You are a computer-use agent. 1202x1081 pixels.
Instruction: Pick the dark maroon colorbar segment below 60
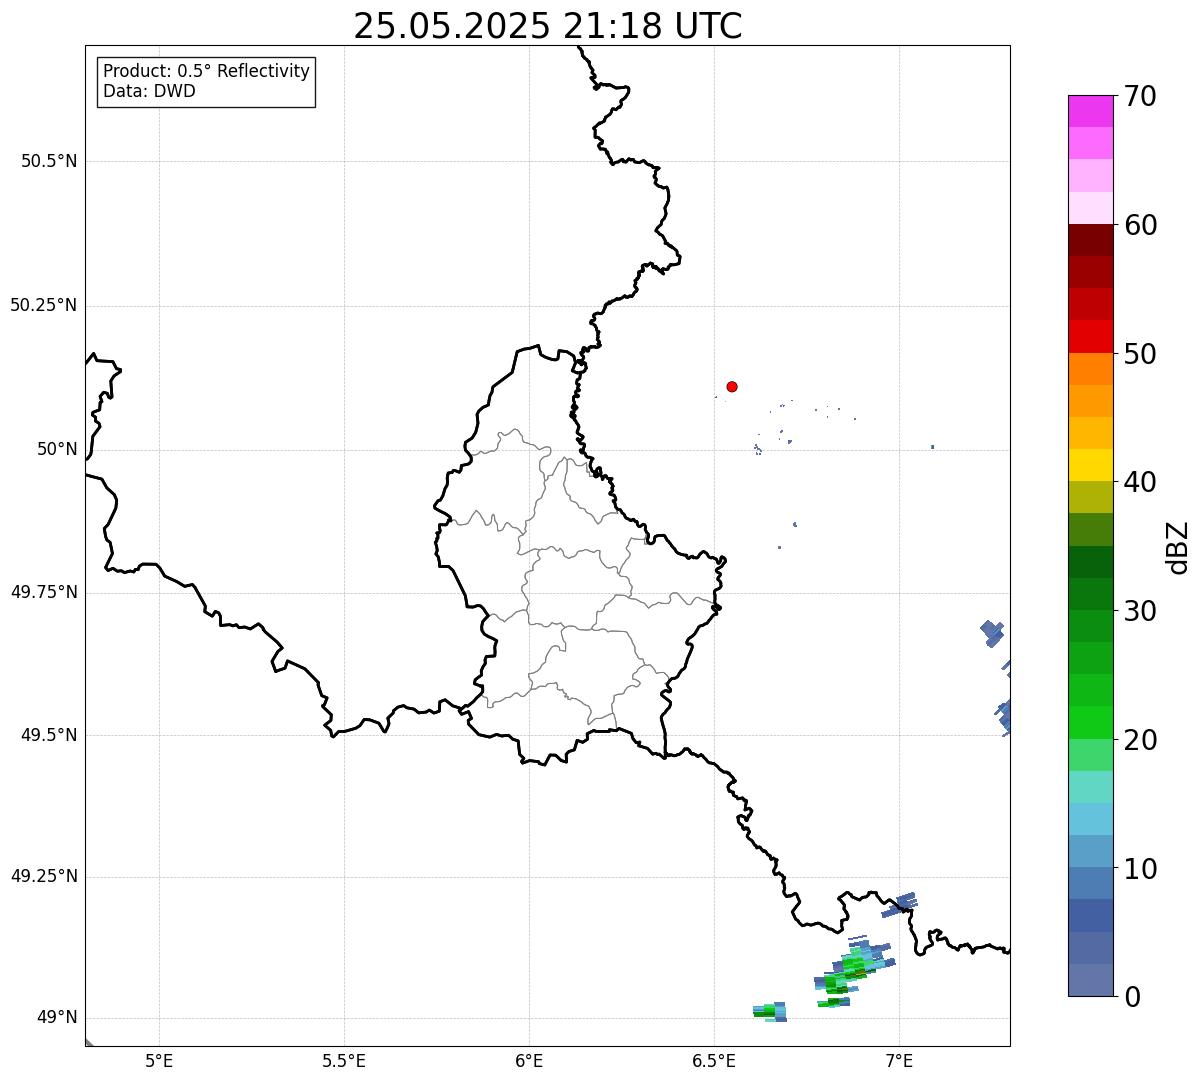[1090, 240]
